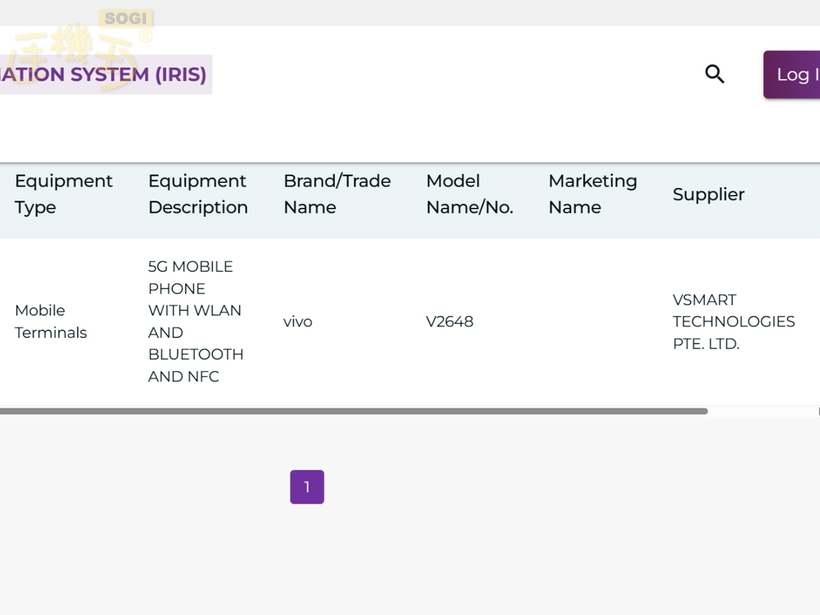Screen dimensions: 820x615
Task: Go to results page 1
Action: click(307, 487)
